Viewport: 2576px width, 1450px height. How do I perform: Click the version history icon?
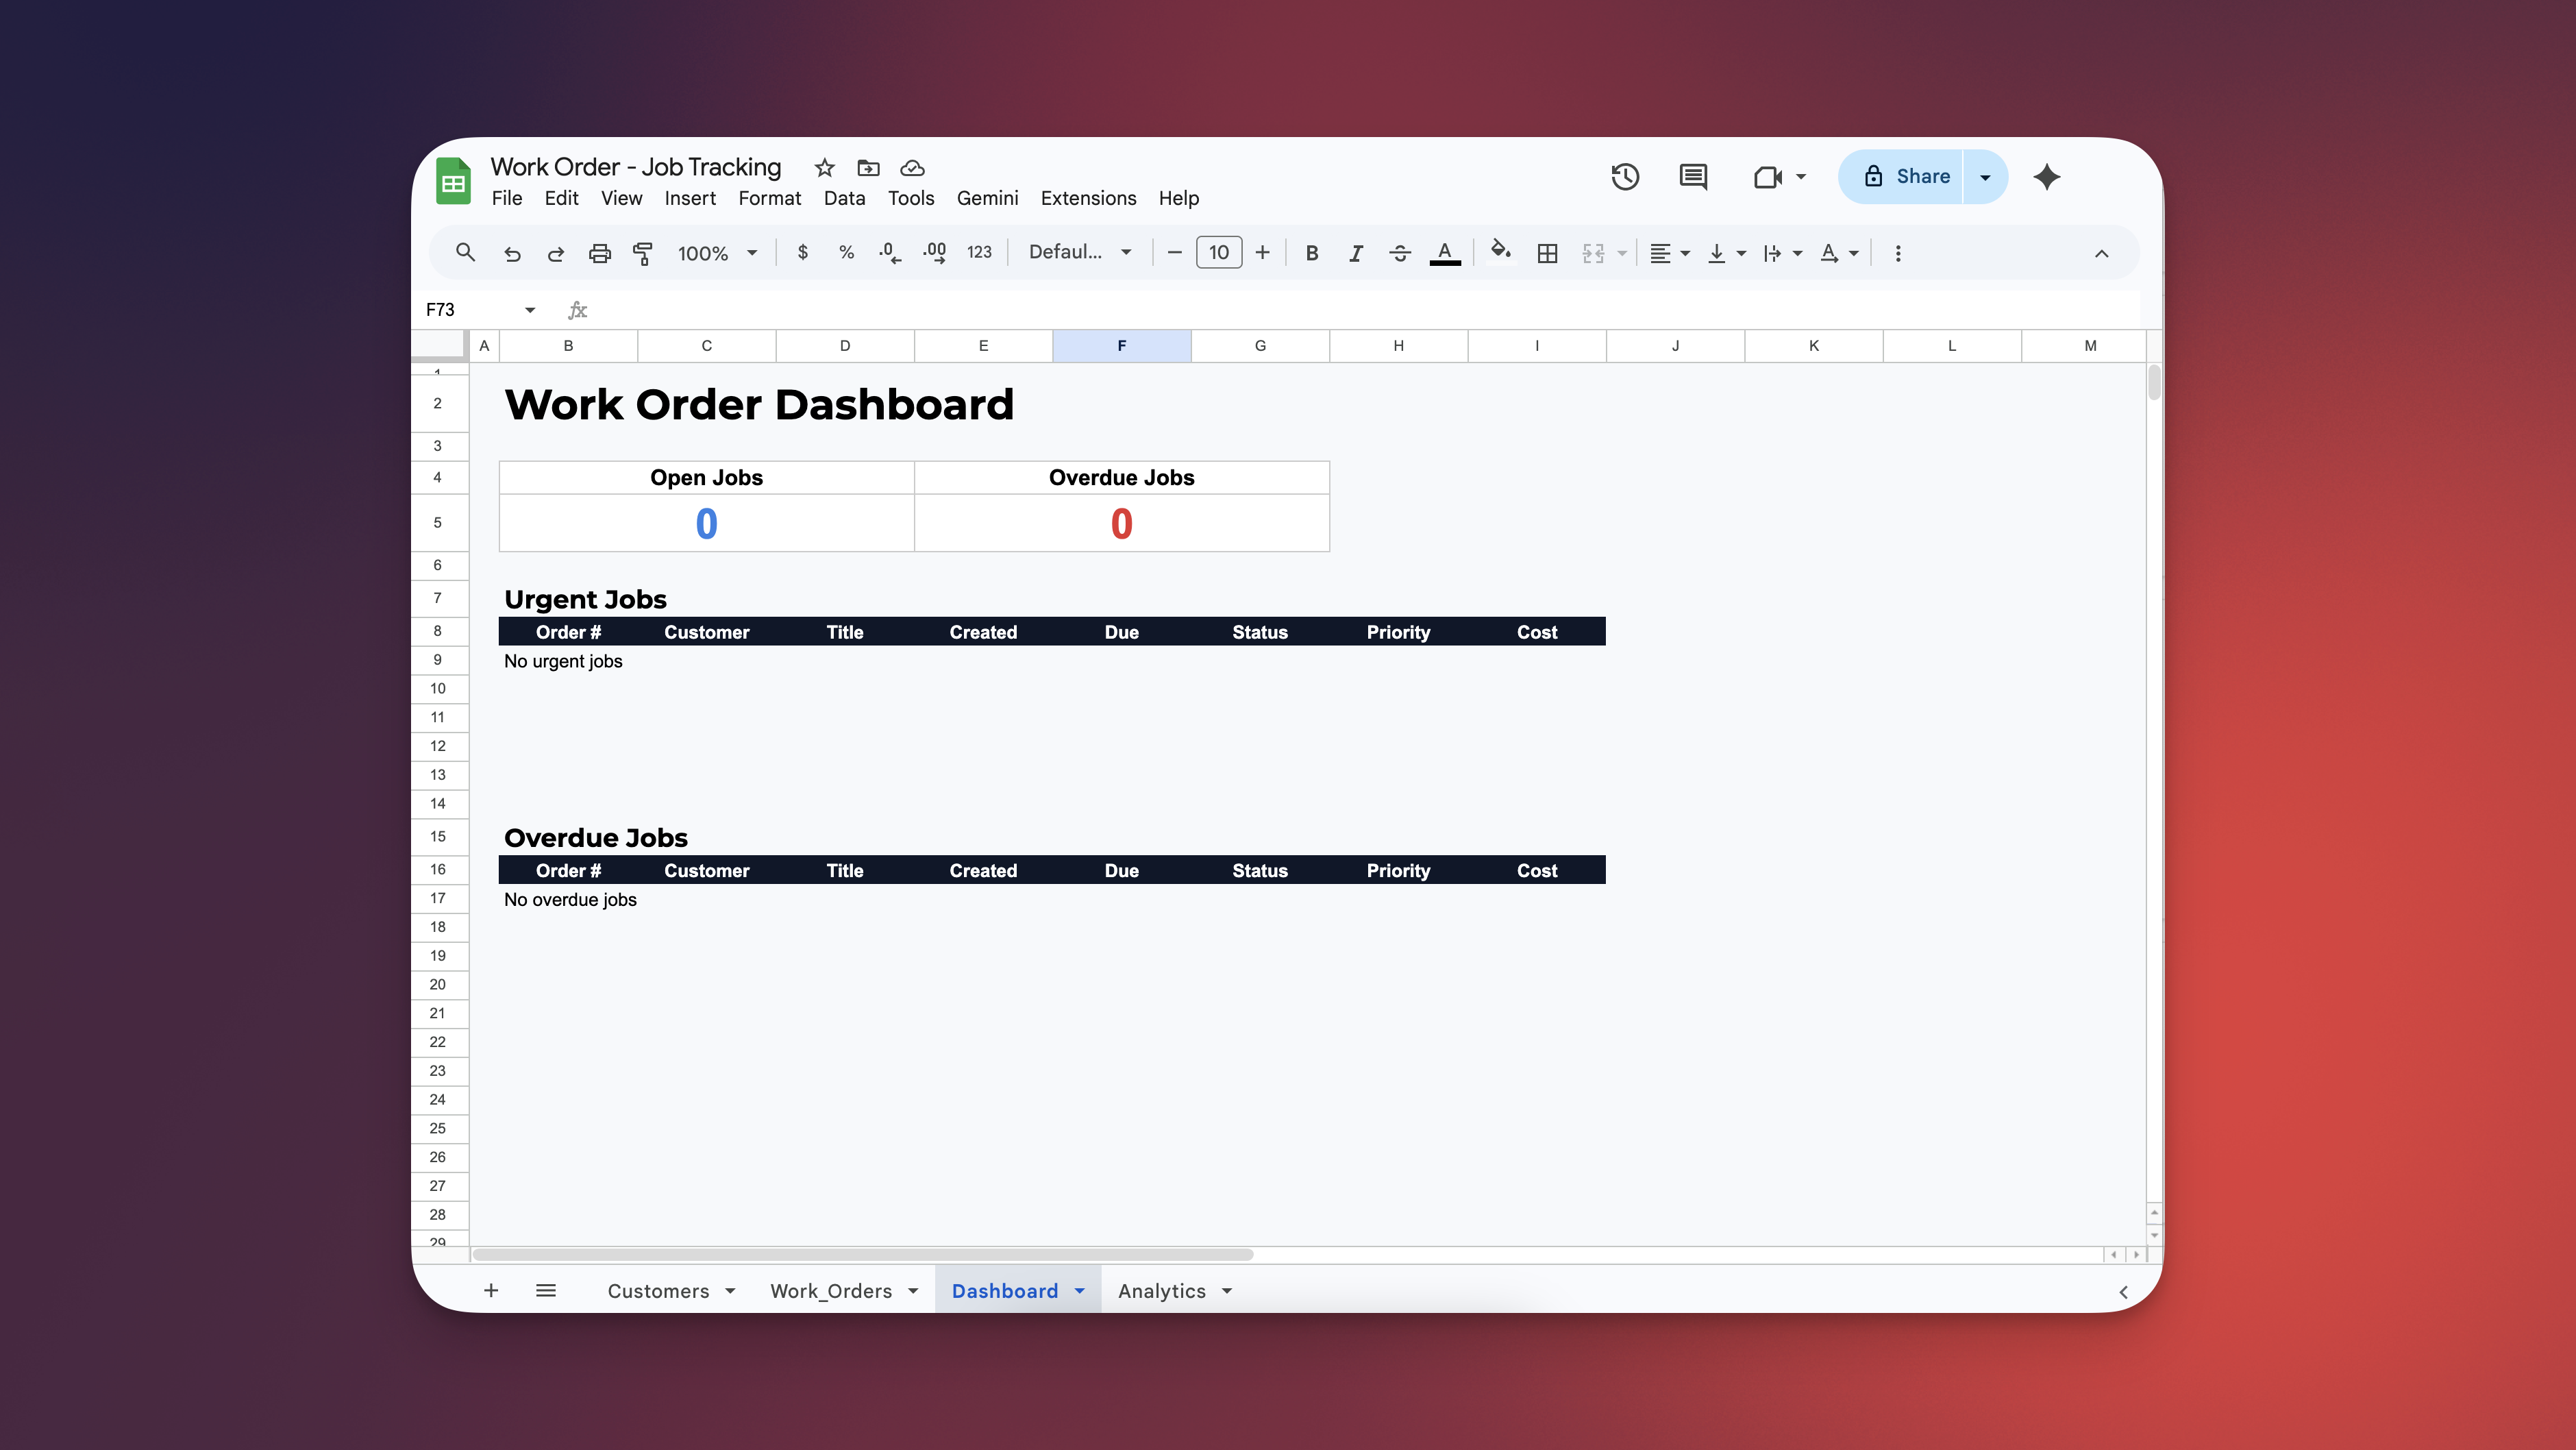[x=1625, y=176]
